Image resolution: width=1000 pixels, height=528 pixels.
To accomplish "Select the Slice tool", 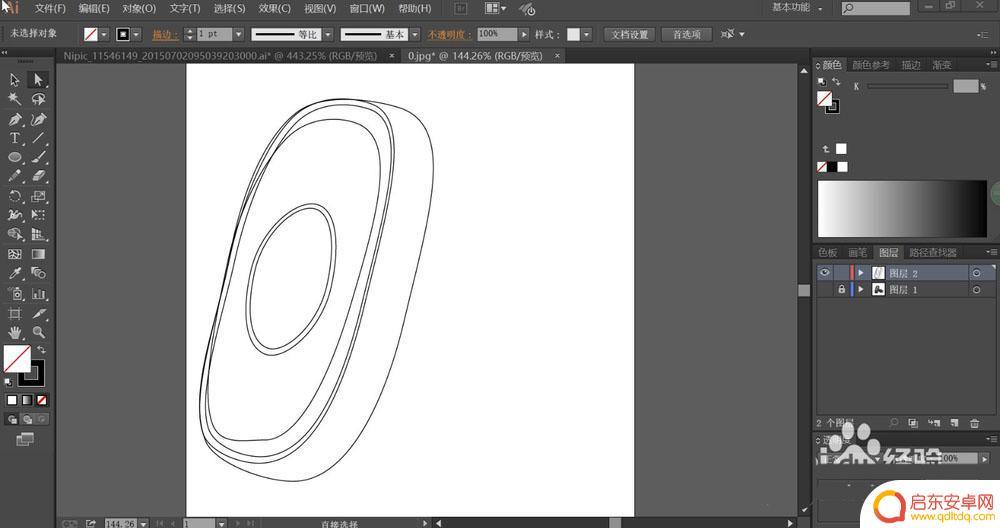I will click(x=38, y=313).
